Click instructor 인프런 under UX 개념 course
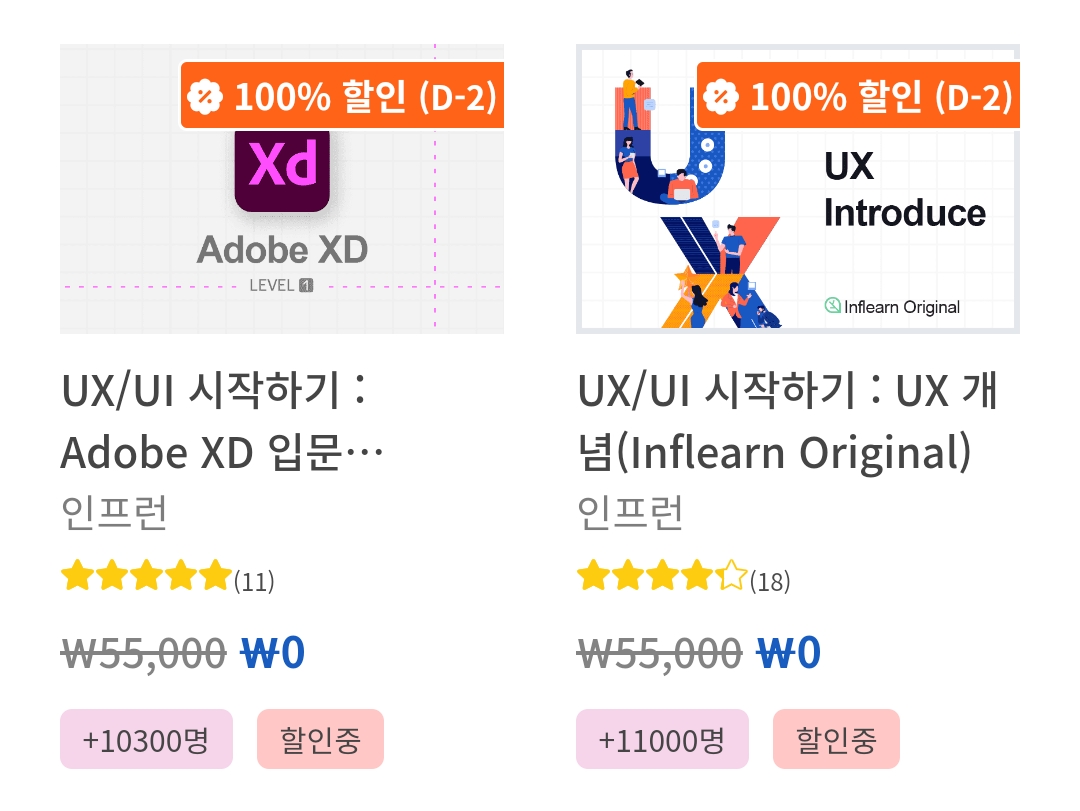 point(630,513)
